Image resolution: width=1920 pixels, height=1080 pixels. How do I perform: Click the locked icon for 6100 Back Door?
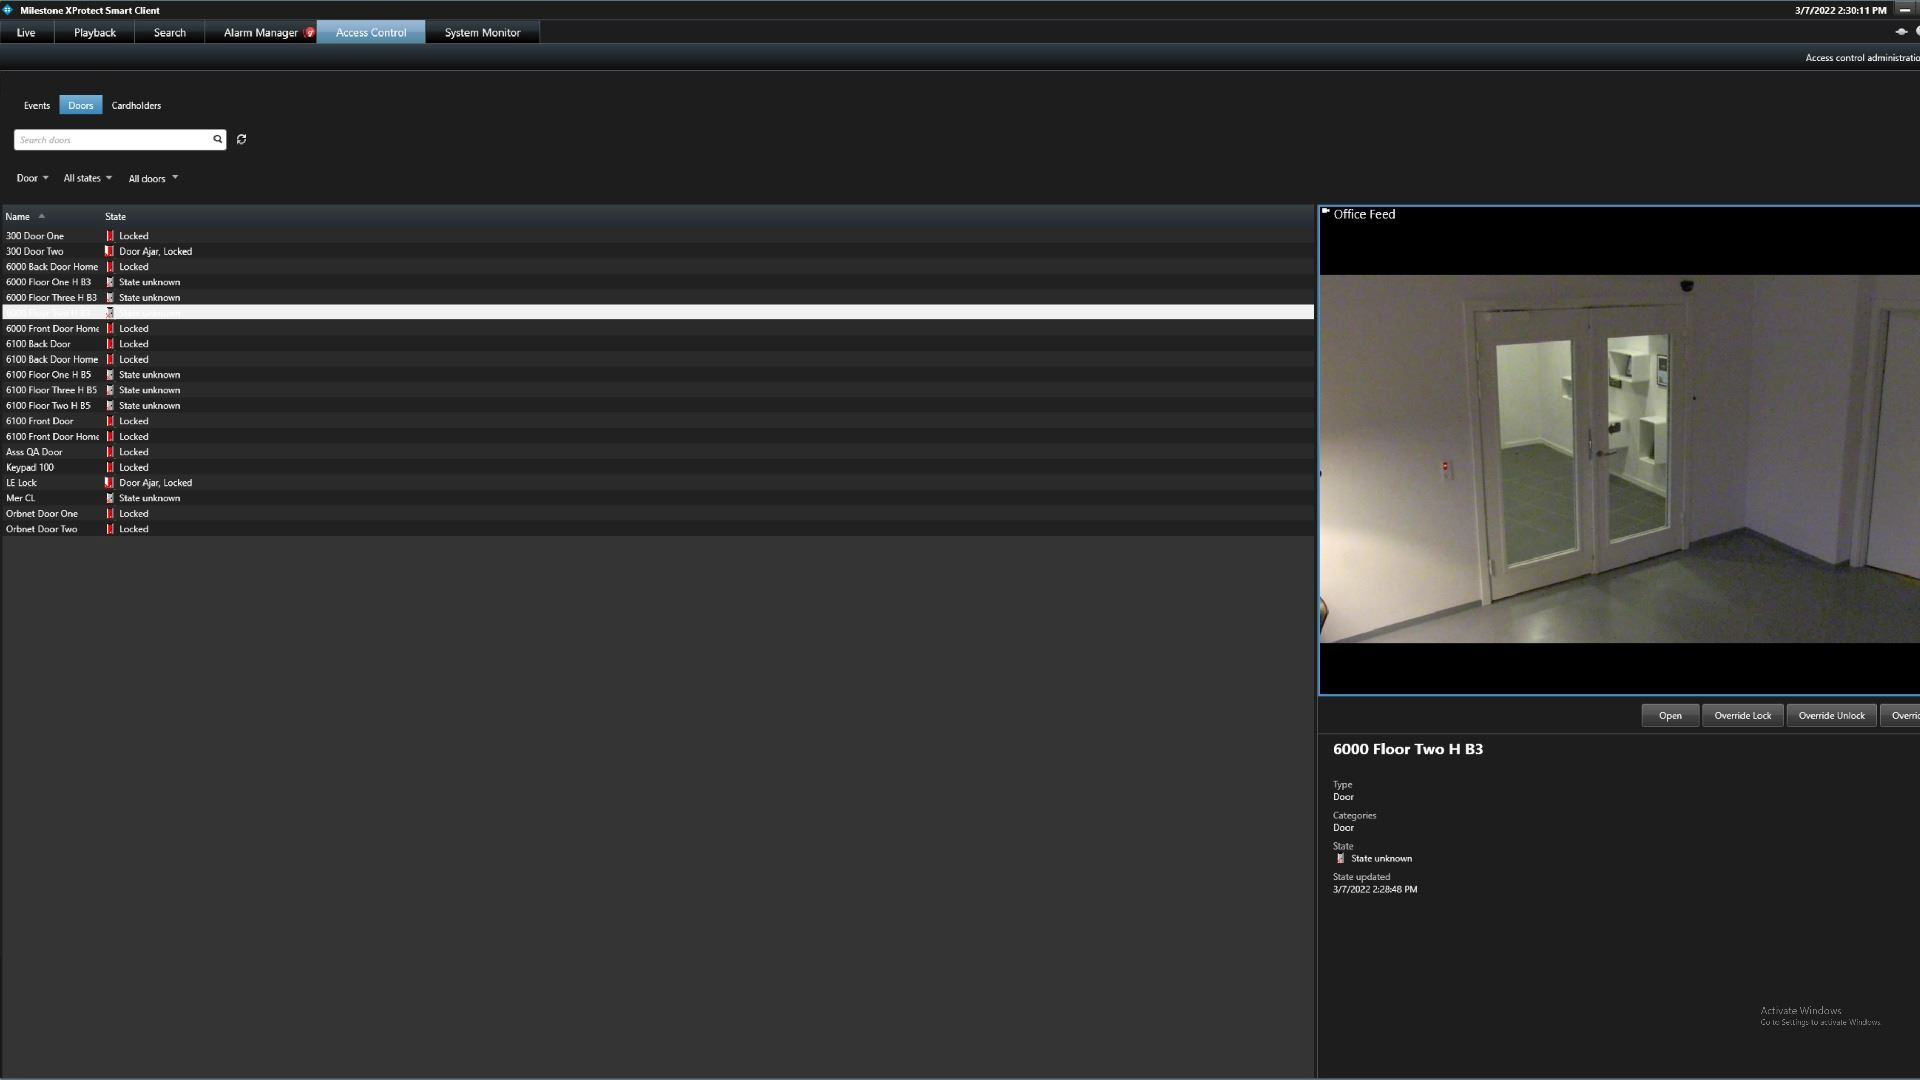click(110, 344)
